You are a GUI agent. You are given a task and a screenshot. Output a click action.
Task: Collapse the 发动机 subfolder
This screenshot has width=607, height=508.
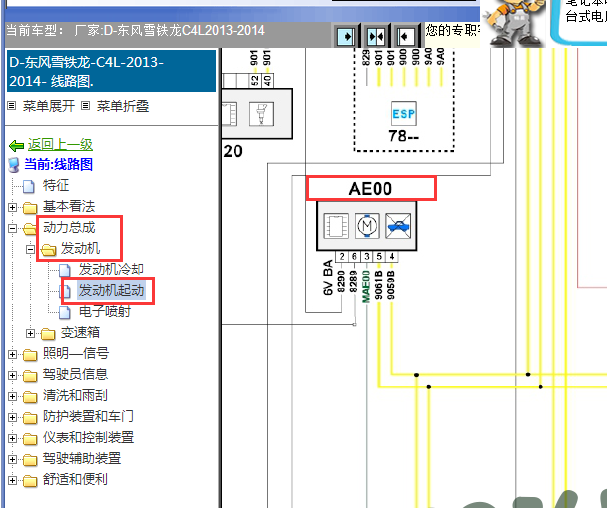pos(31,249)
